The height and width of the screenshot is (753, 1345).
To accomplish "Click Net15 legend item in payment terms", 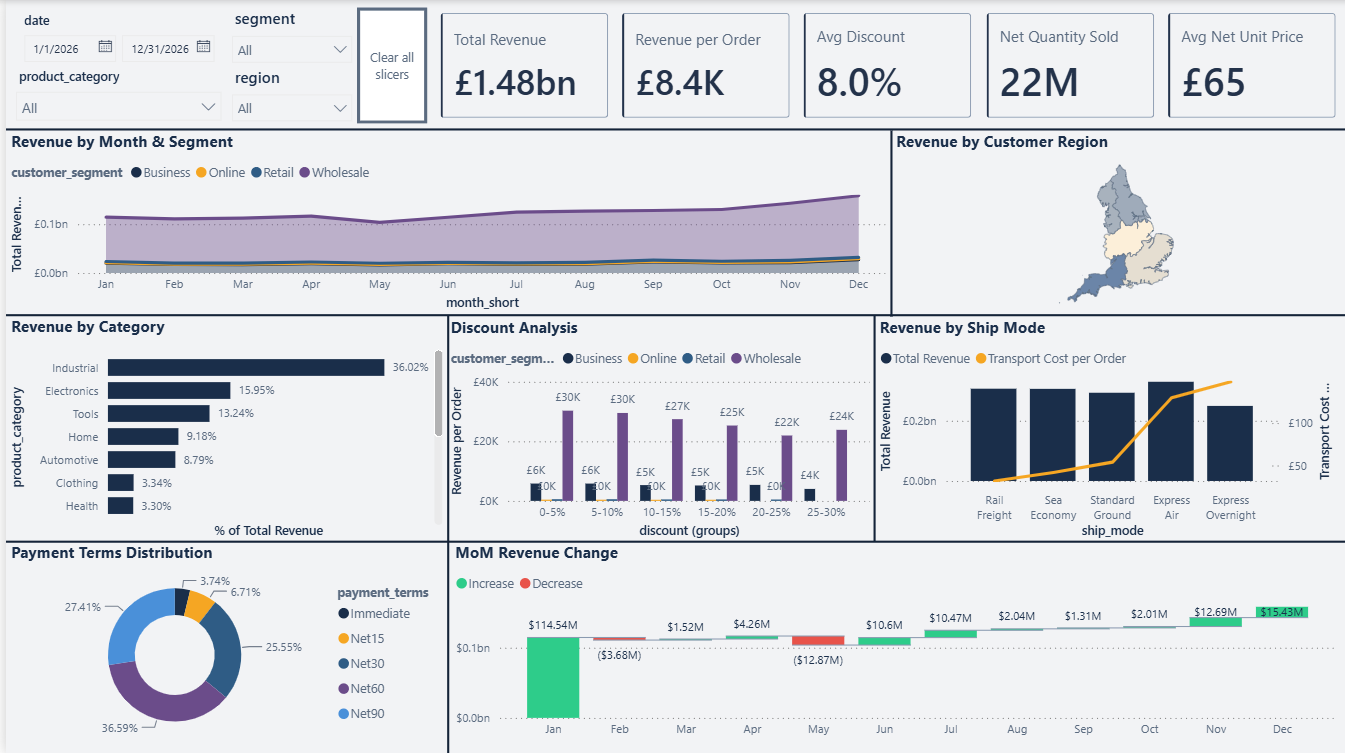I will click(361, 639).
